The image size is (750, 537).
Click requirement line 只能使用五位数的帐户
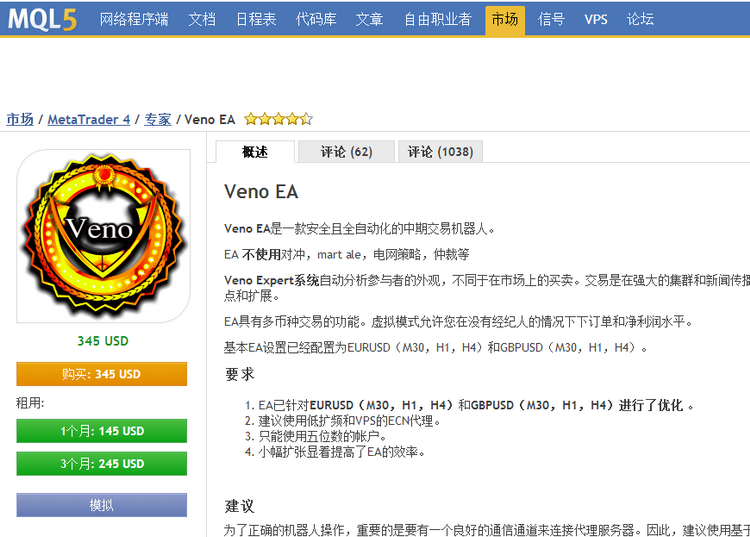(x=322, y=436)
